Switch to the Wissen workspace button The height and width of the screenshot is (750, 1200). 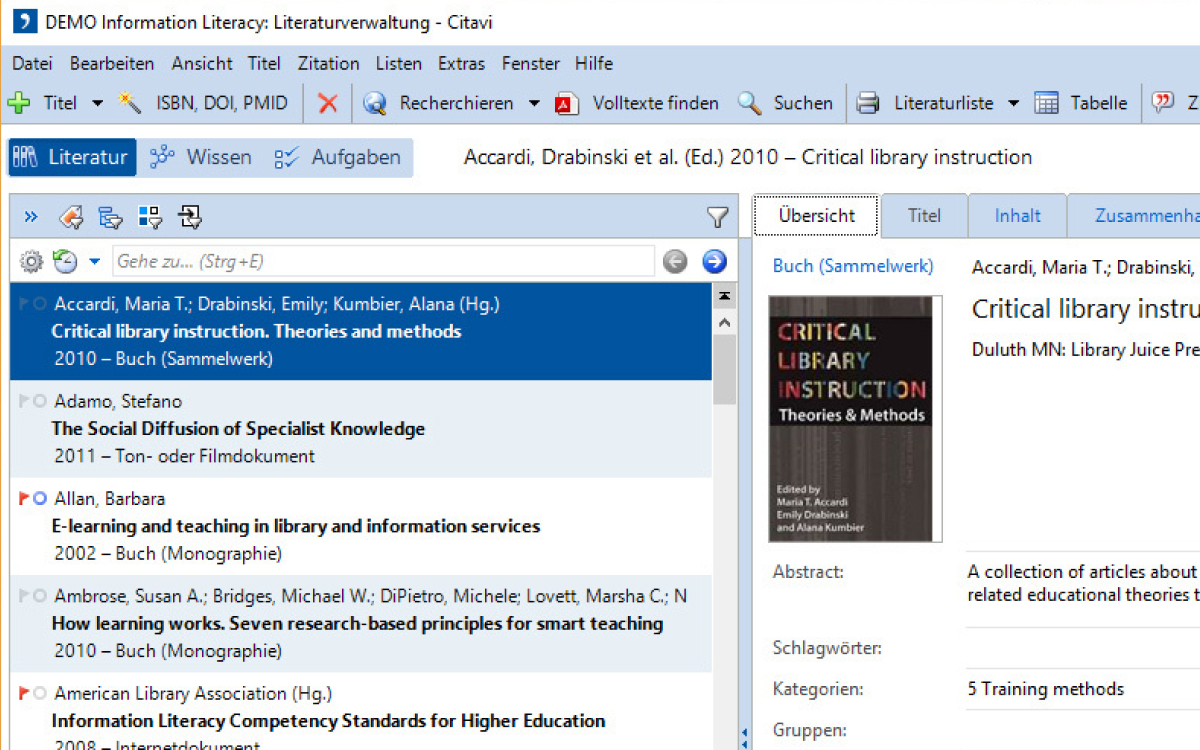click(x=200, y=157)
